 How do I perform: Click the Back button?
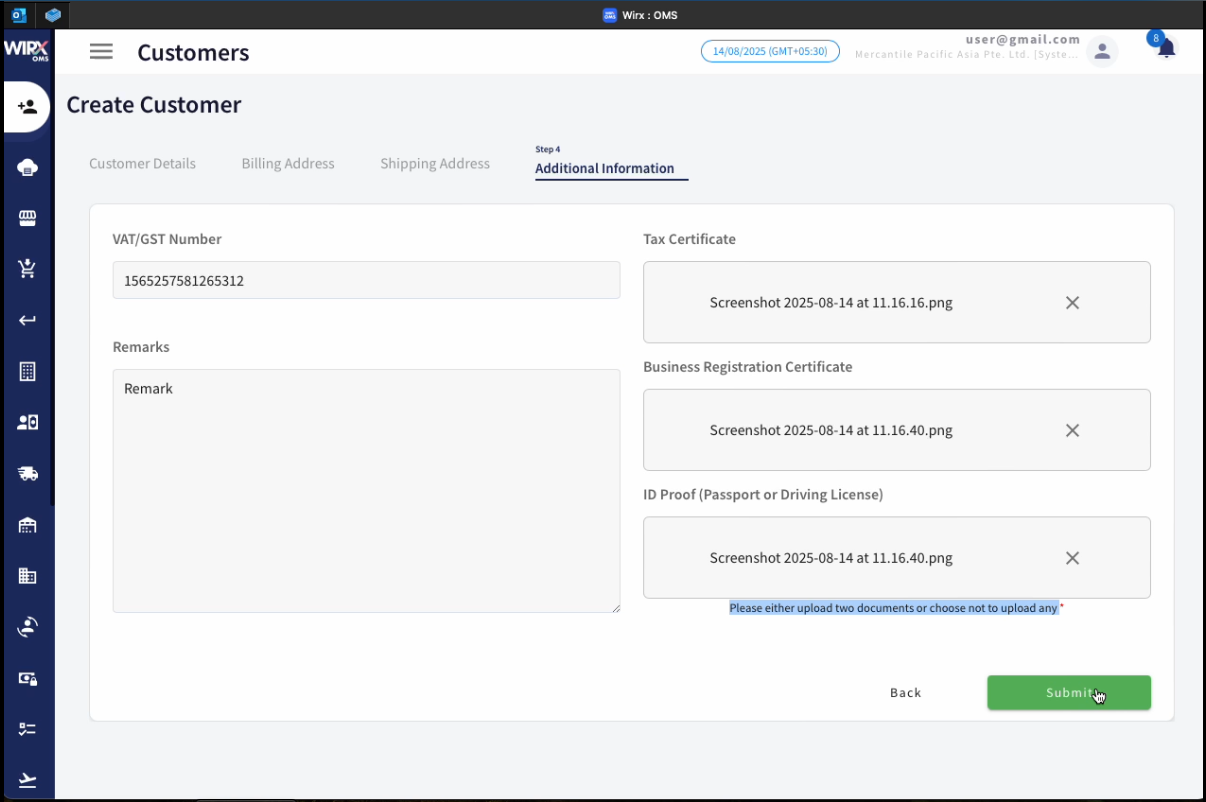click(x=905, y=692)
